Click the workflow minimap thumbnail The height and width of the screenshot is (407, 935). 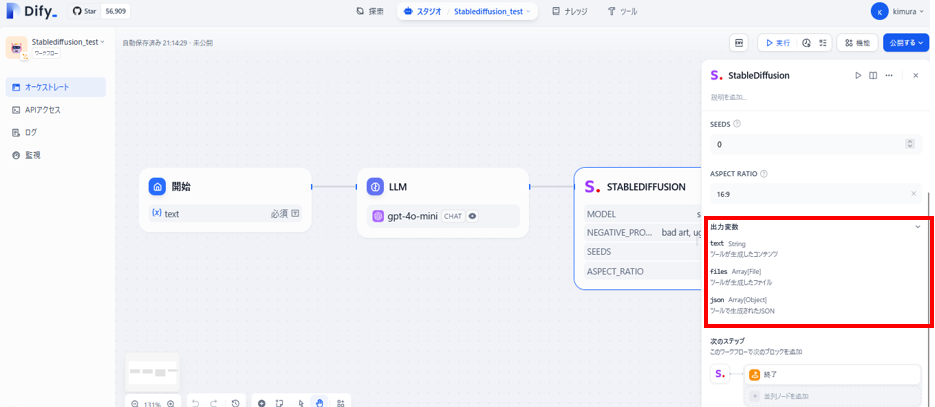153,372
